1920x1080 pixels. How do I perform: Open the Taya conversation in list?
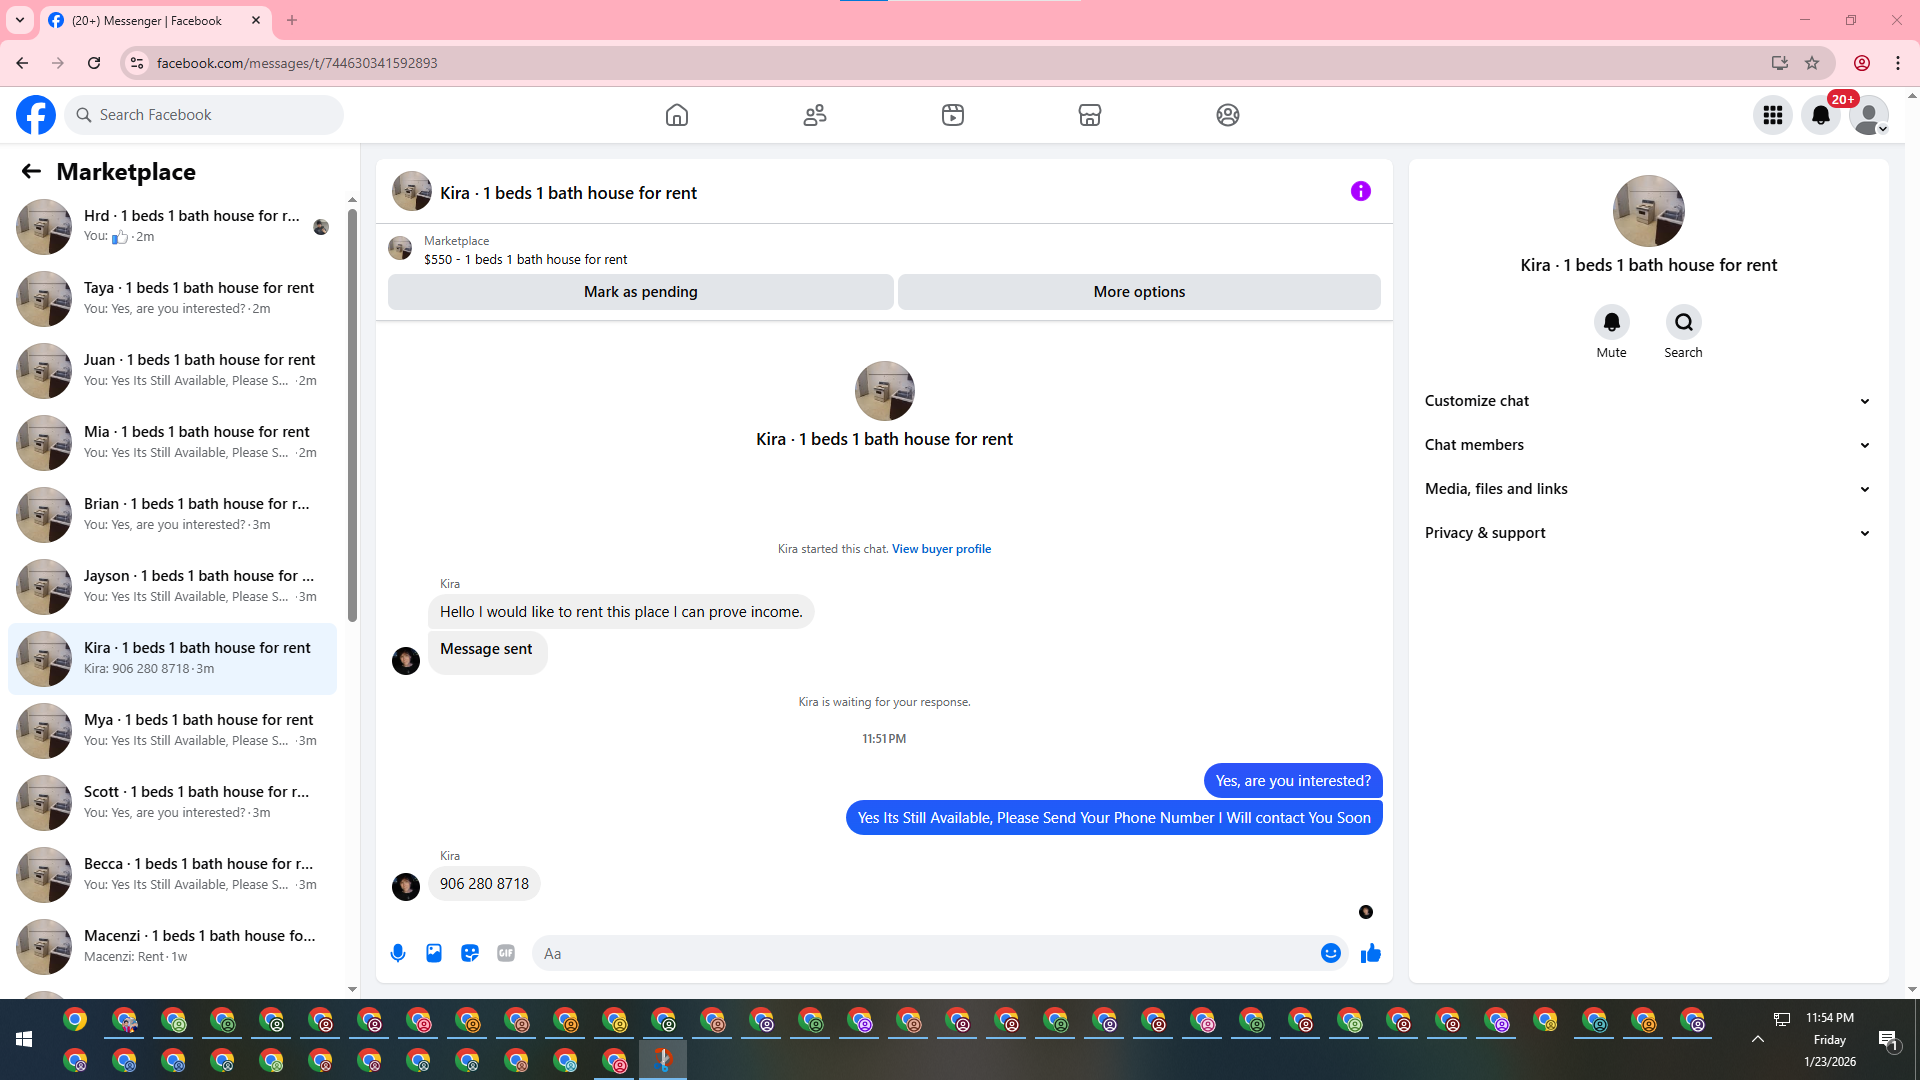pos(172,298)
